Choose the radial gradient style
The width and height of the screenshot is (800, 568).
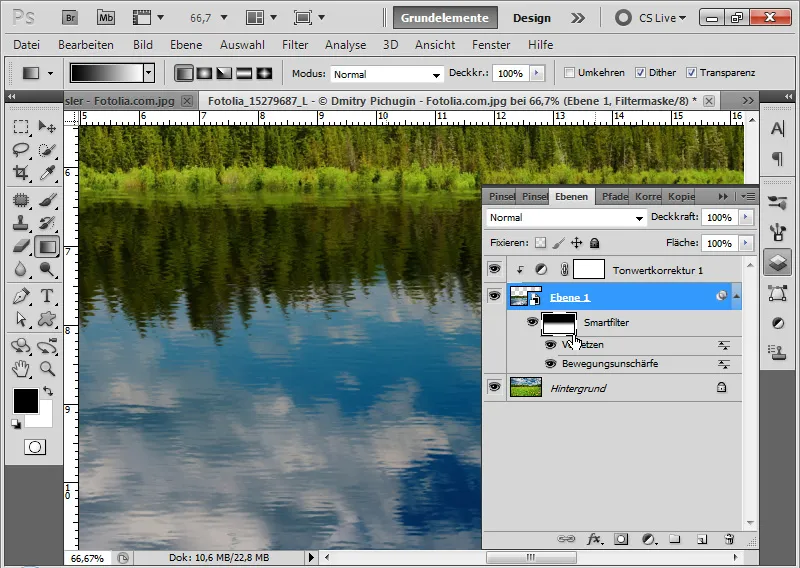pos(204,73)
